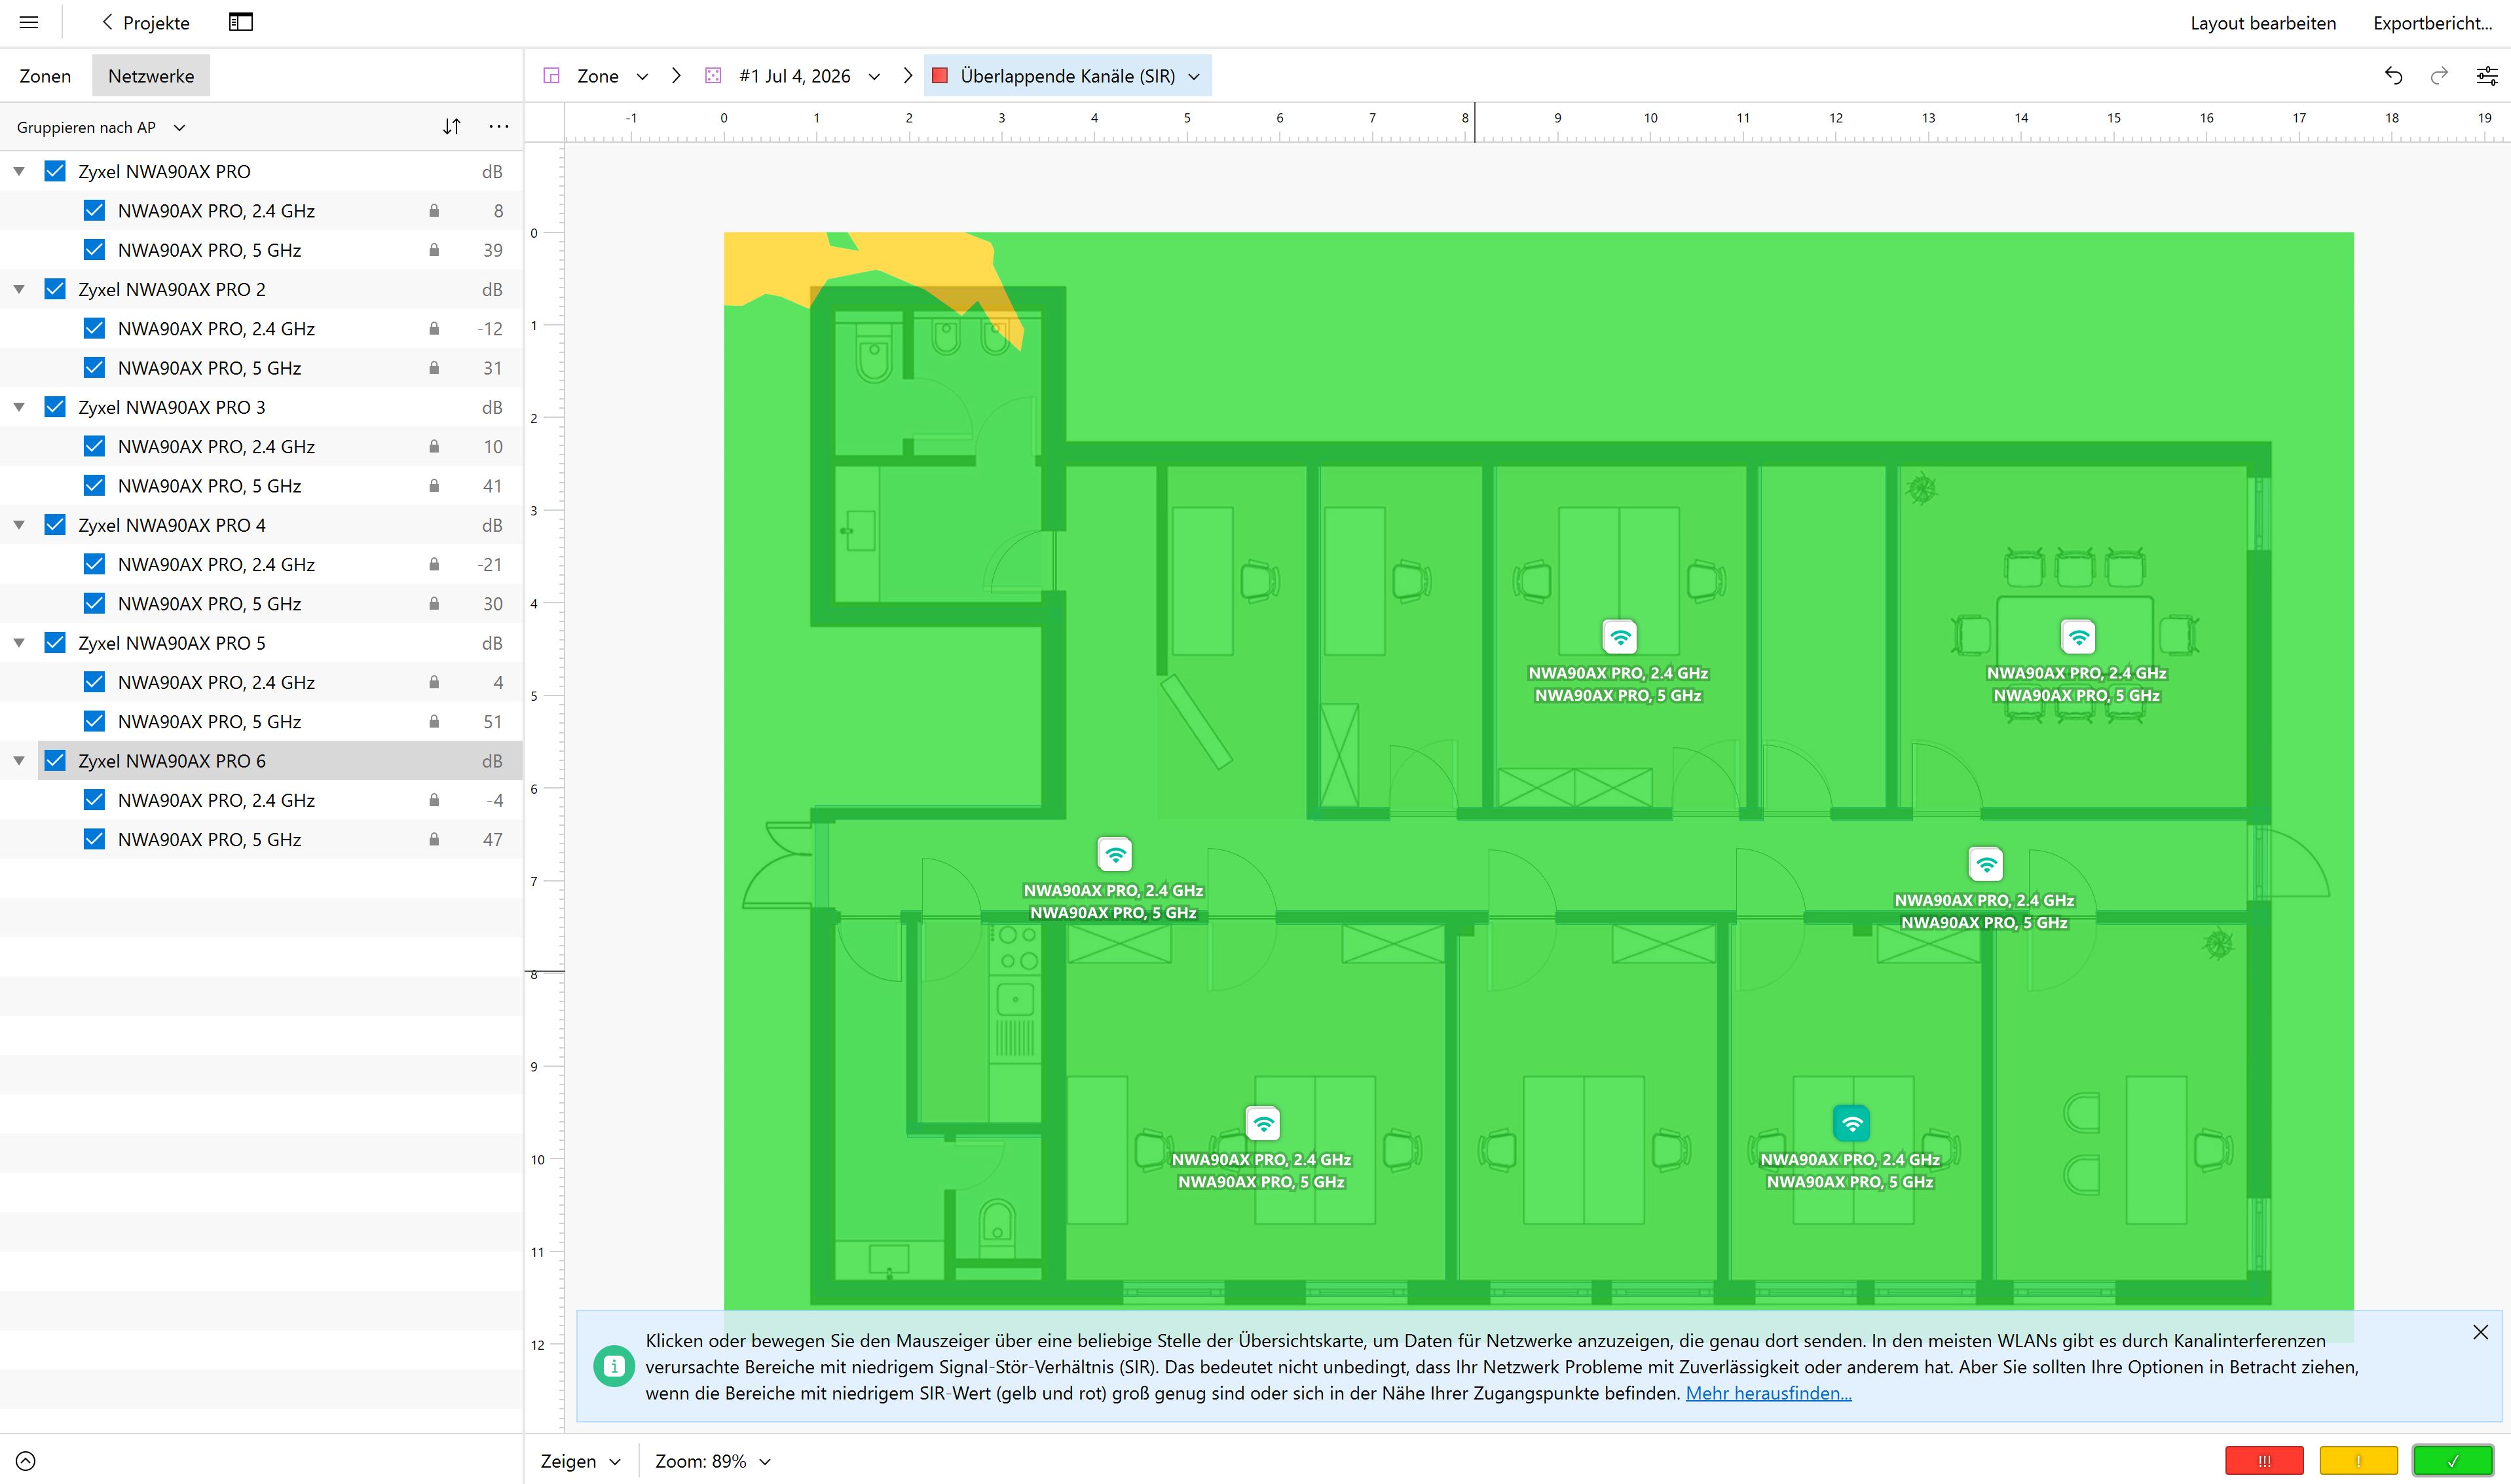Select the NWA90AX PRO 2.4 GHz row value 4

click(x=261, y=682)
